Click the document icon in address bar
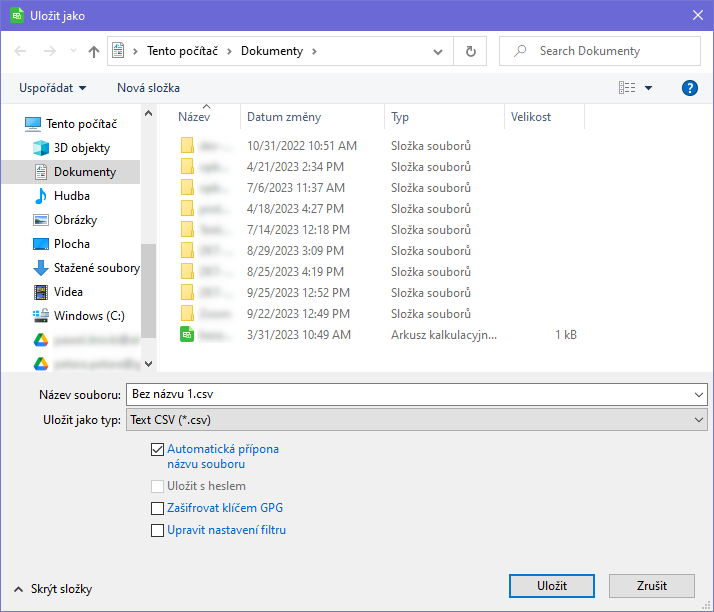 [x=118, y=51]
